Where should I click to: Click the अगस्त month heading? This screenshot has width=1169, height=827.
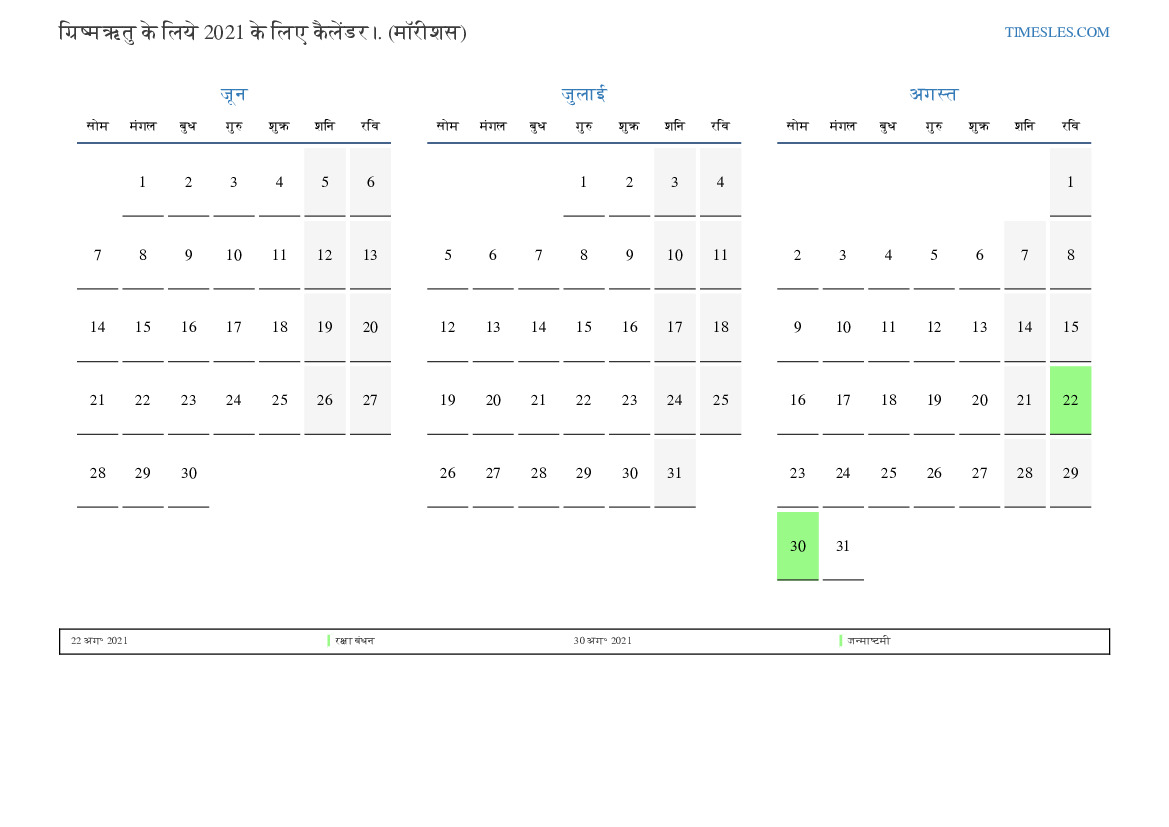point(933,95)
